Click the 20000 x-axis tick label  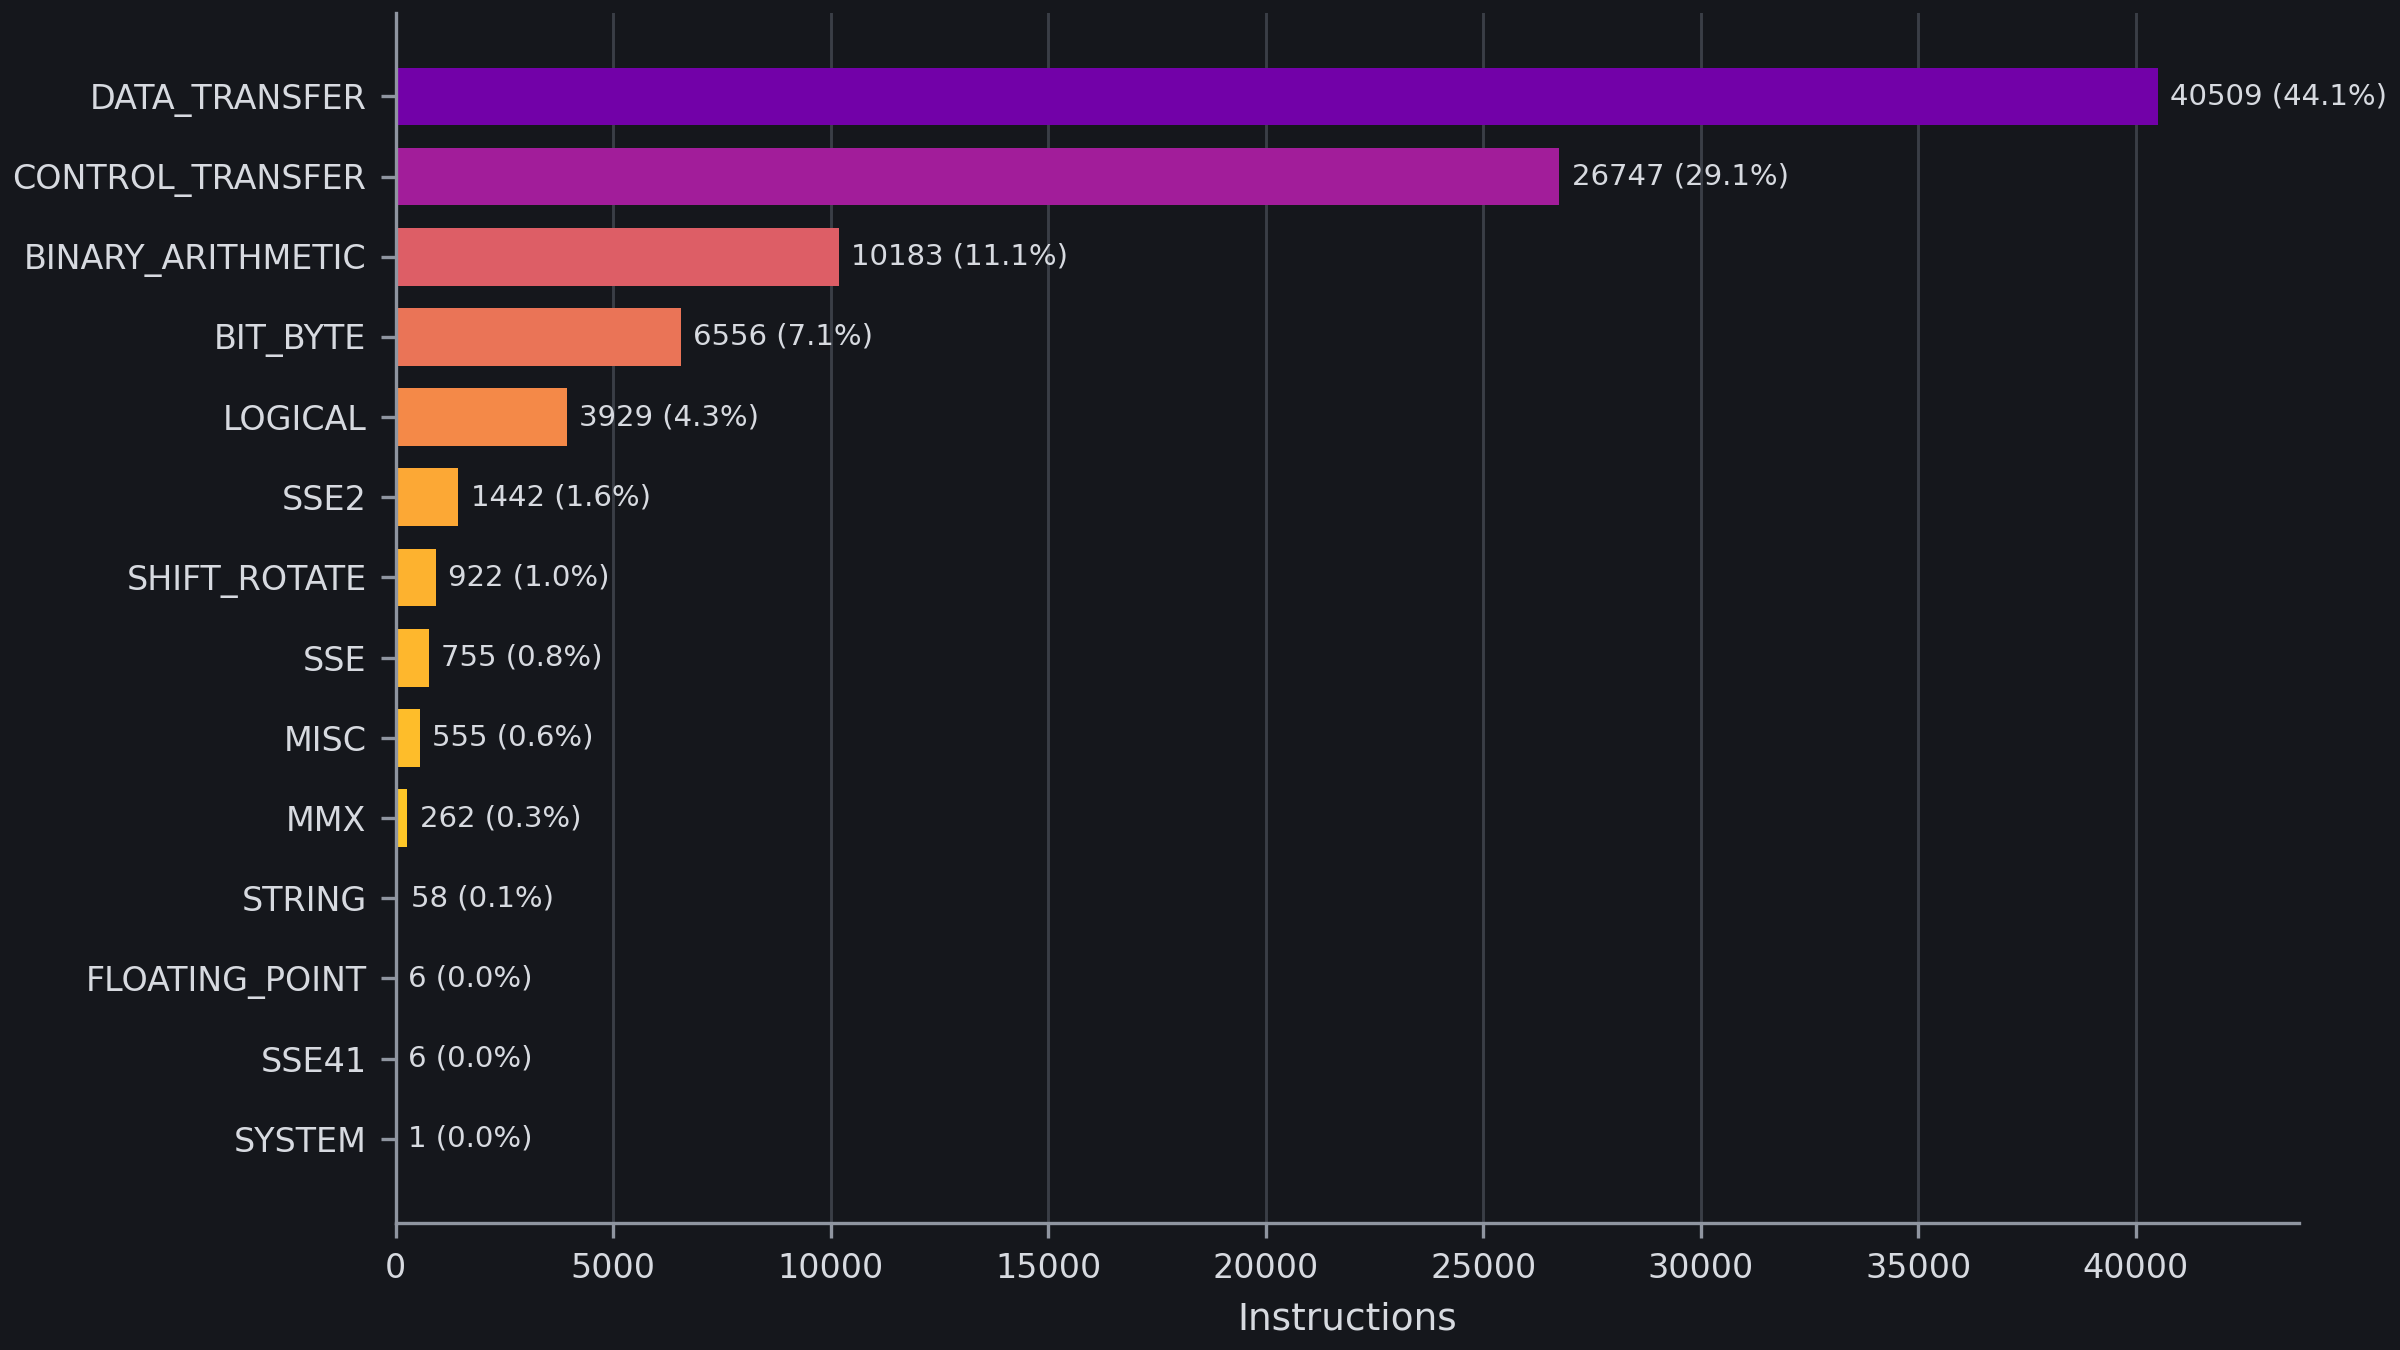pos(1266,1267)
